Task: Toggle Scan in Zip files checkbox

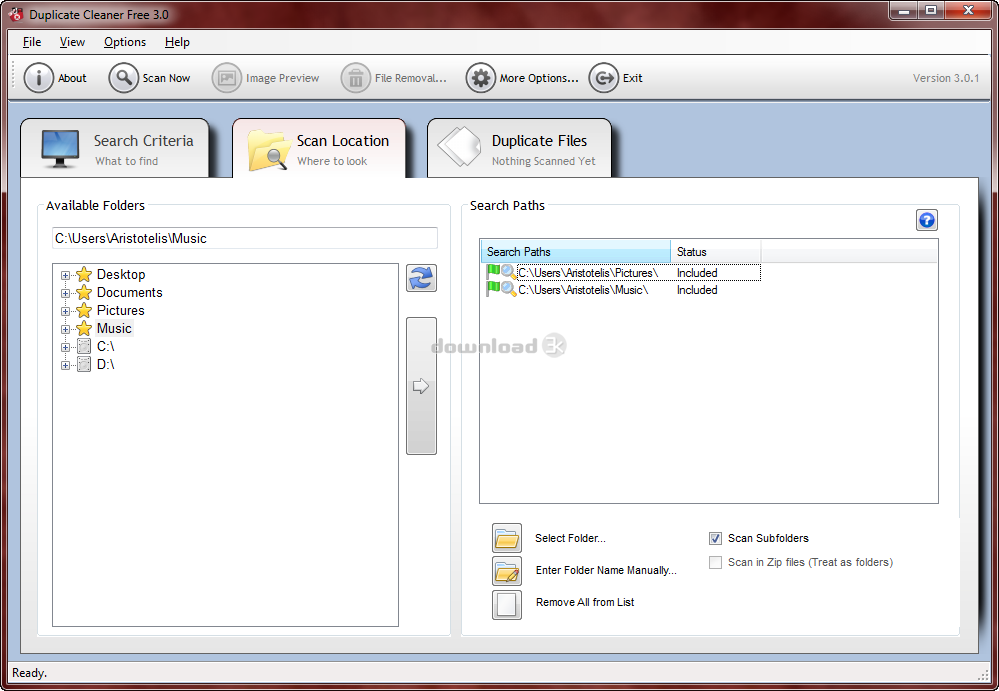Action: (715, 562)
